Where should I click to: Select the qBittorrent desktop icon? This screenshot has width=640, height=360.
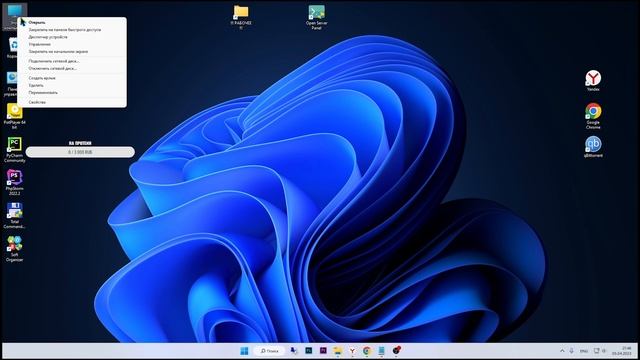(593, 147)
